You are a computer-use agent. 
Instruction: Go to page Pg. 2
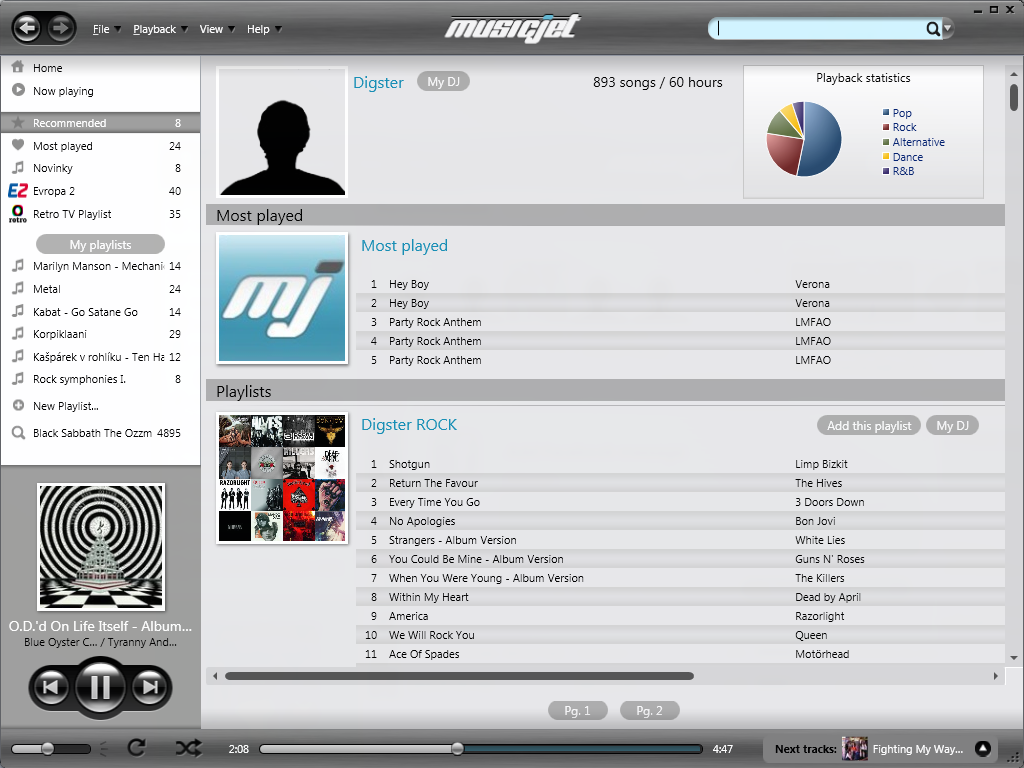[649, 711]
